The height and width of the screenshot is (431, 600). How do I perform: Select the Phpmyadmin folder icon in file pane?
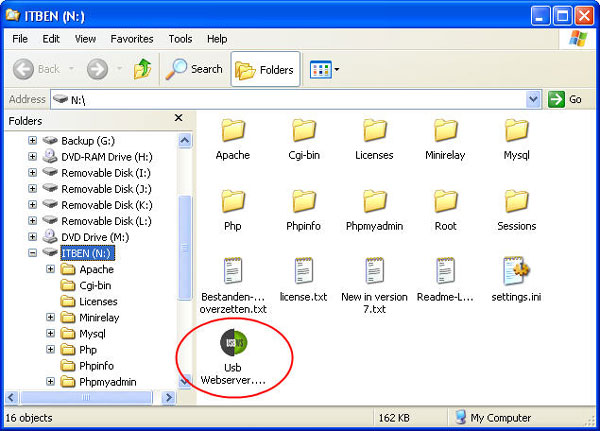(x=375, y=201)
